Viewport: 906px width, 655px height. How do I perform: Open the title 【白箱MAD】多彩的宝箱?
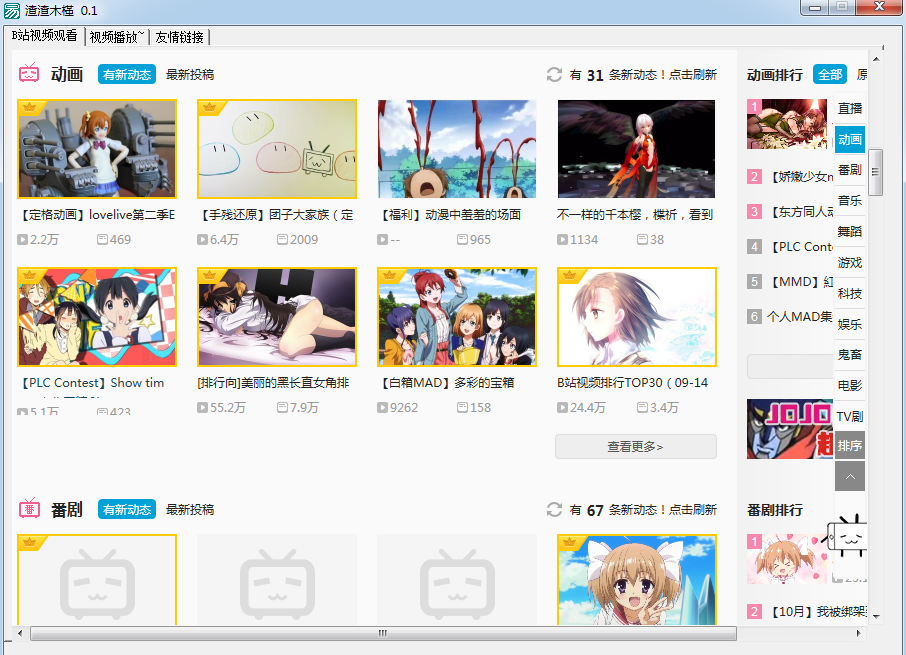point(446,382)
